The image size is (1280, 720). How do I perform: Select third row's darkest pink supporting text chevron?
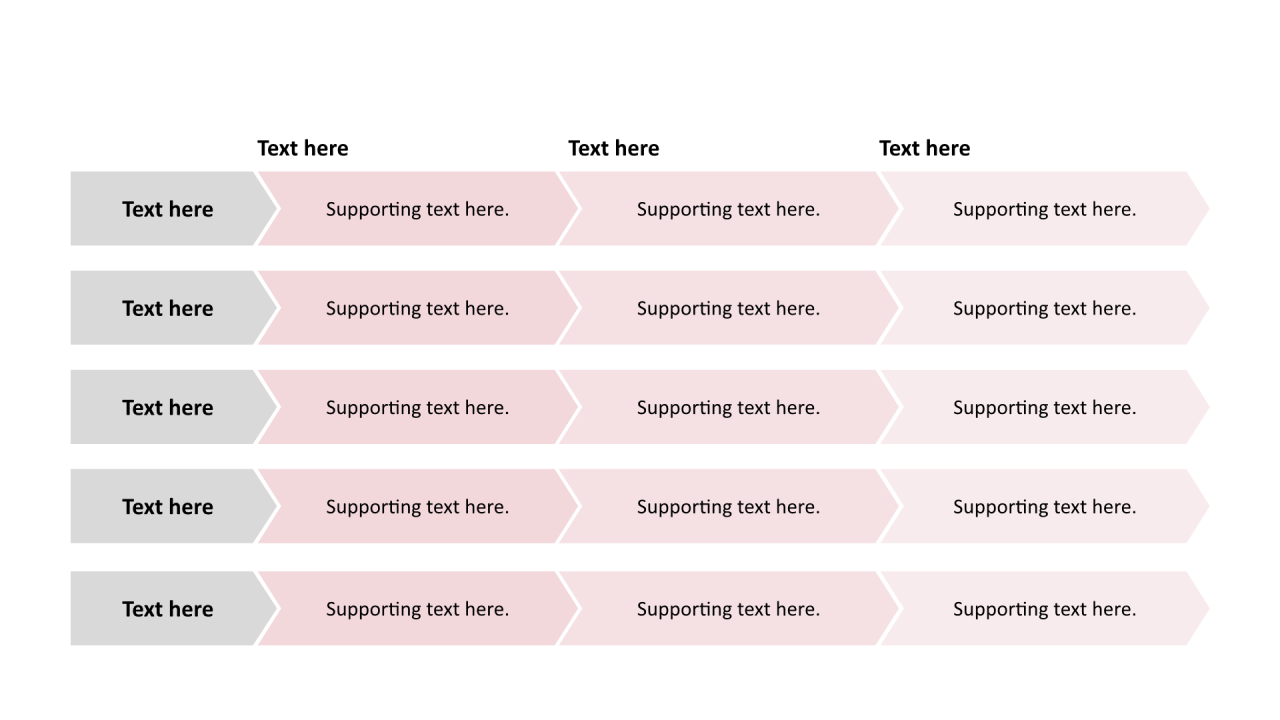click(x=418, y=407)
